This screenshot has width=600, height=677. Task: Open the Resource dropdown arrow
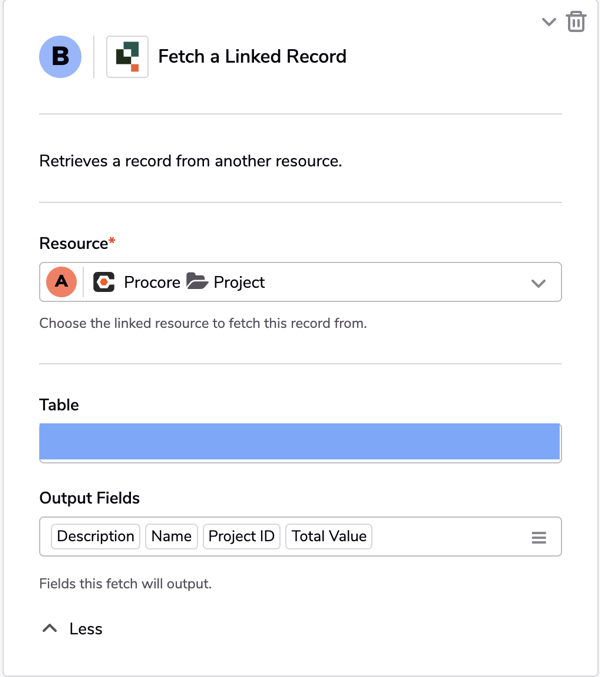(538, 283)
